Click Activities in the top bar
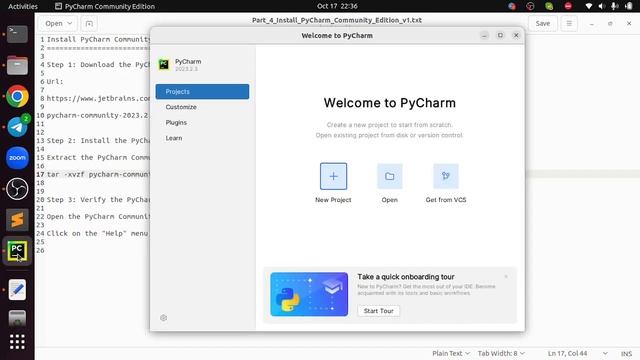The width and height of the screenshot is (640, 360). coord(23,6)
